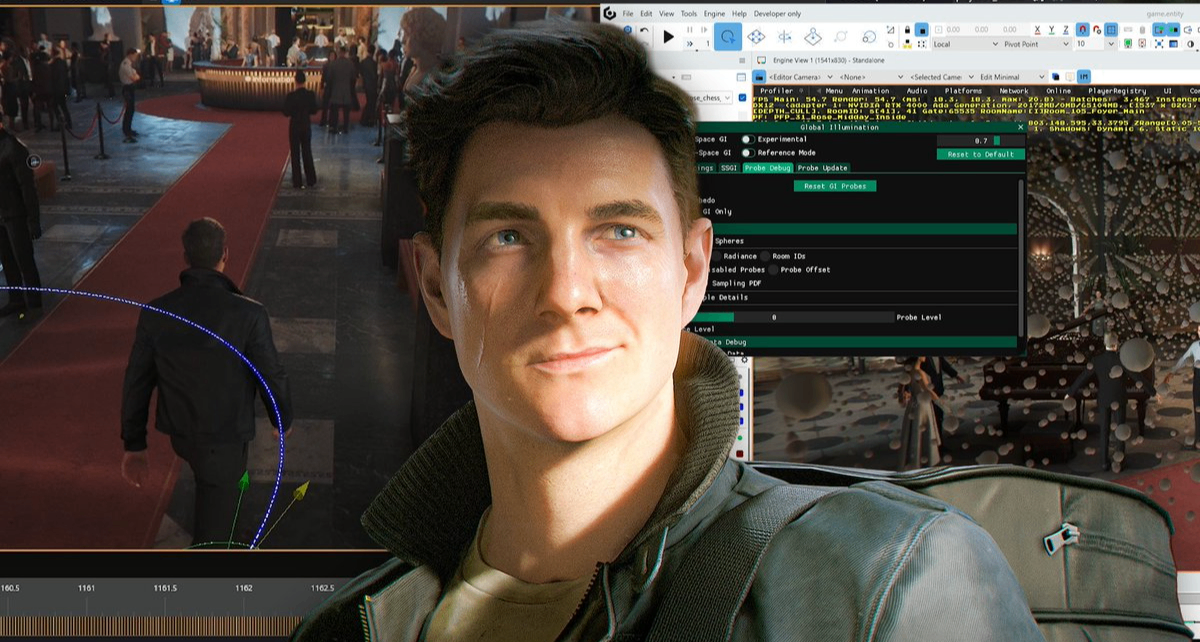Switch to the Probe Update tab

pyautogui.click(x=823, y=168)
